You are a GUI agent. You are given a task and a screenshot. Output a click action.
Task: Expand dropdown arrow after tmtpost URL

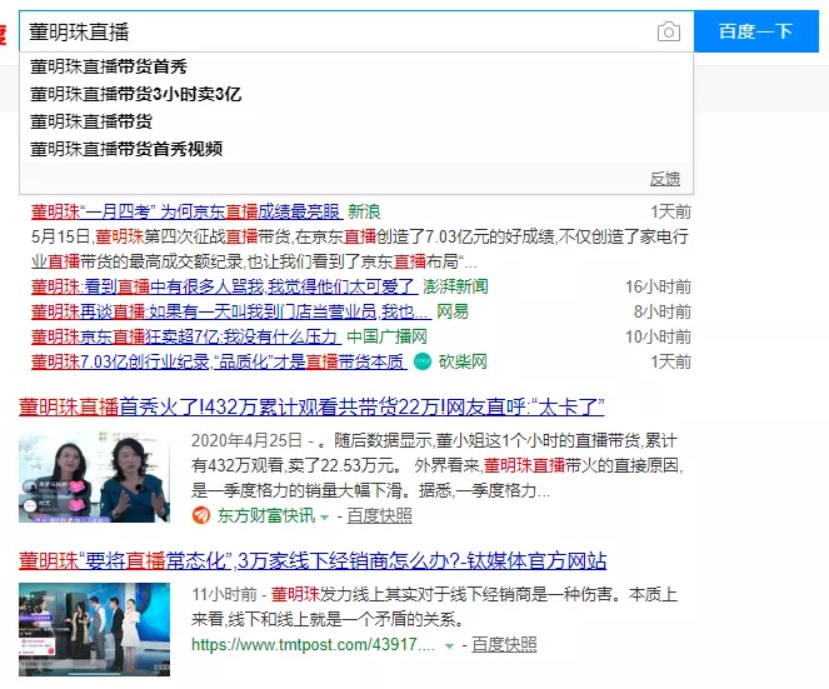[449, 646]
